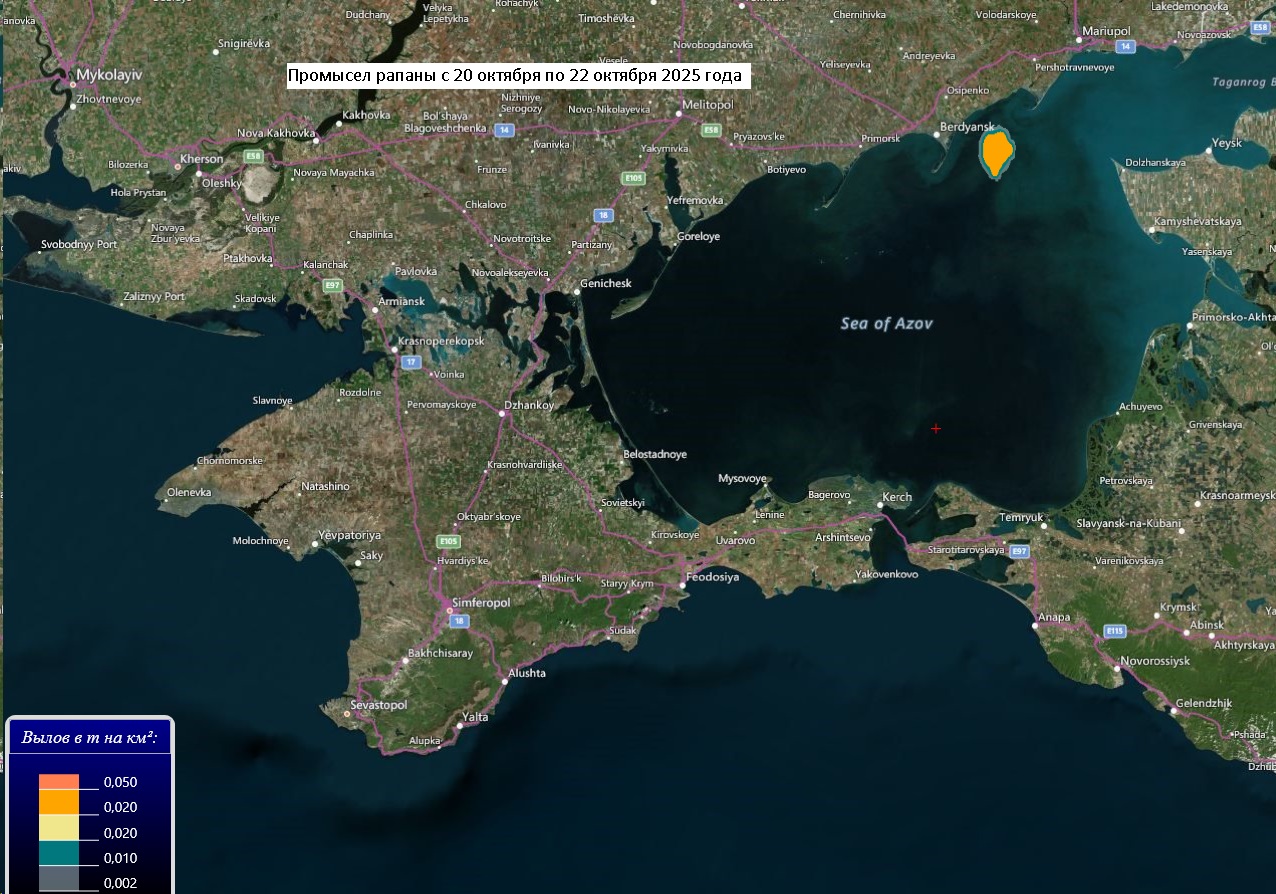Click the Sea of Azov label

[887, 323]
